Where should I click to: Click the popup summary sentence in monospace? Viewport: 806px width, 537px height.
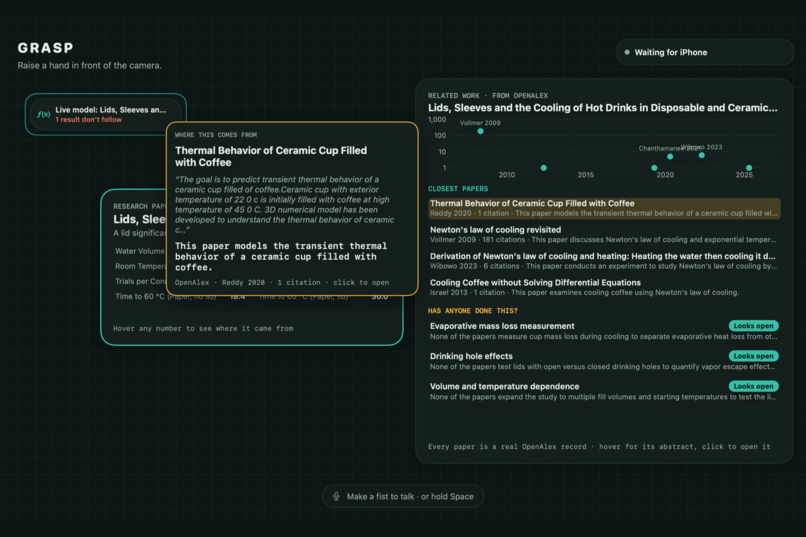pyautogui.click(x=281, y=256)
